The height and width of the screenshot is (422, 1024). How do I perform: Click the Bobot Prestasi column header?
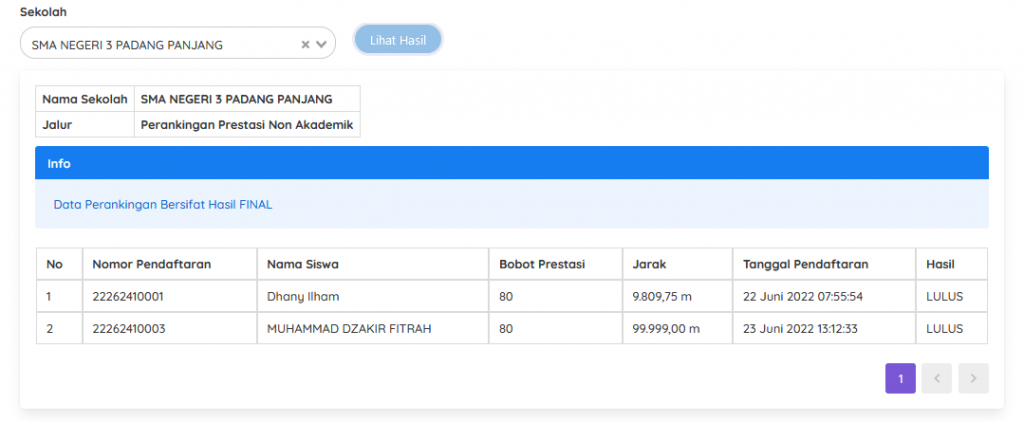(542, 264)
